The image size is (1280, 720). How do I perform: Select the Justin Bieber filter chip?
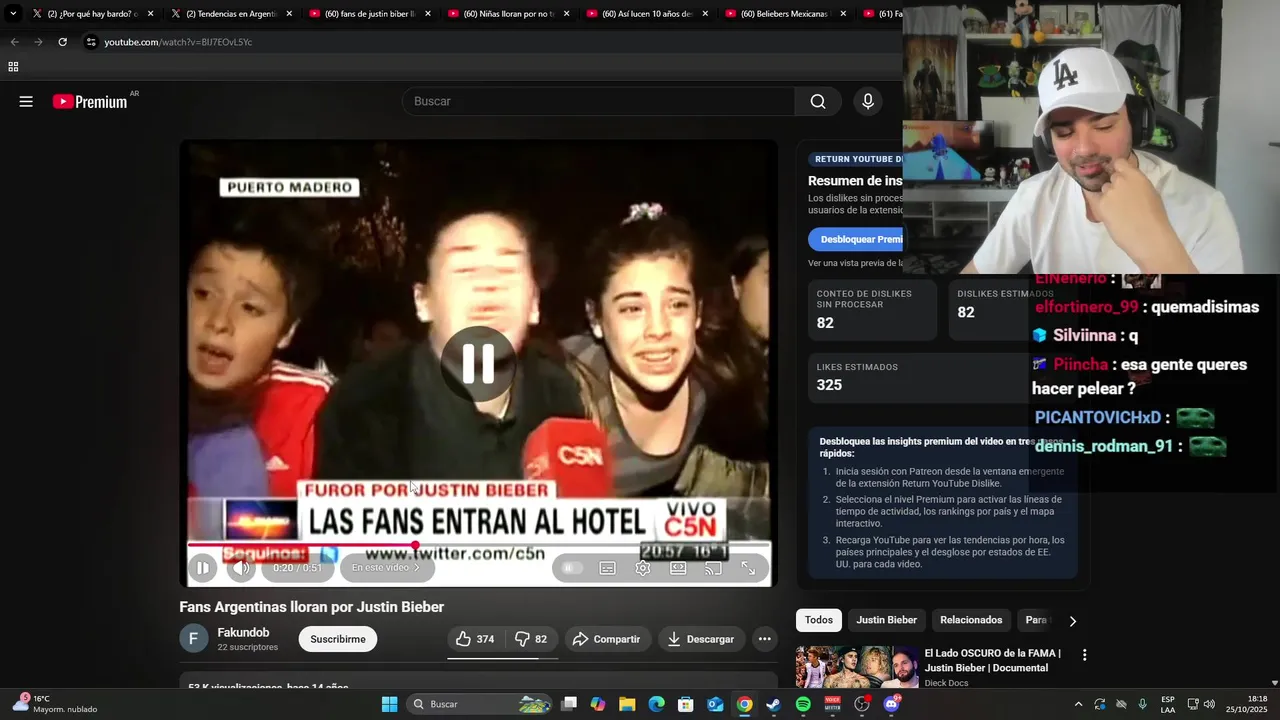pos(886,620)
